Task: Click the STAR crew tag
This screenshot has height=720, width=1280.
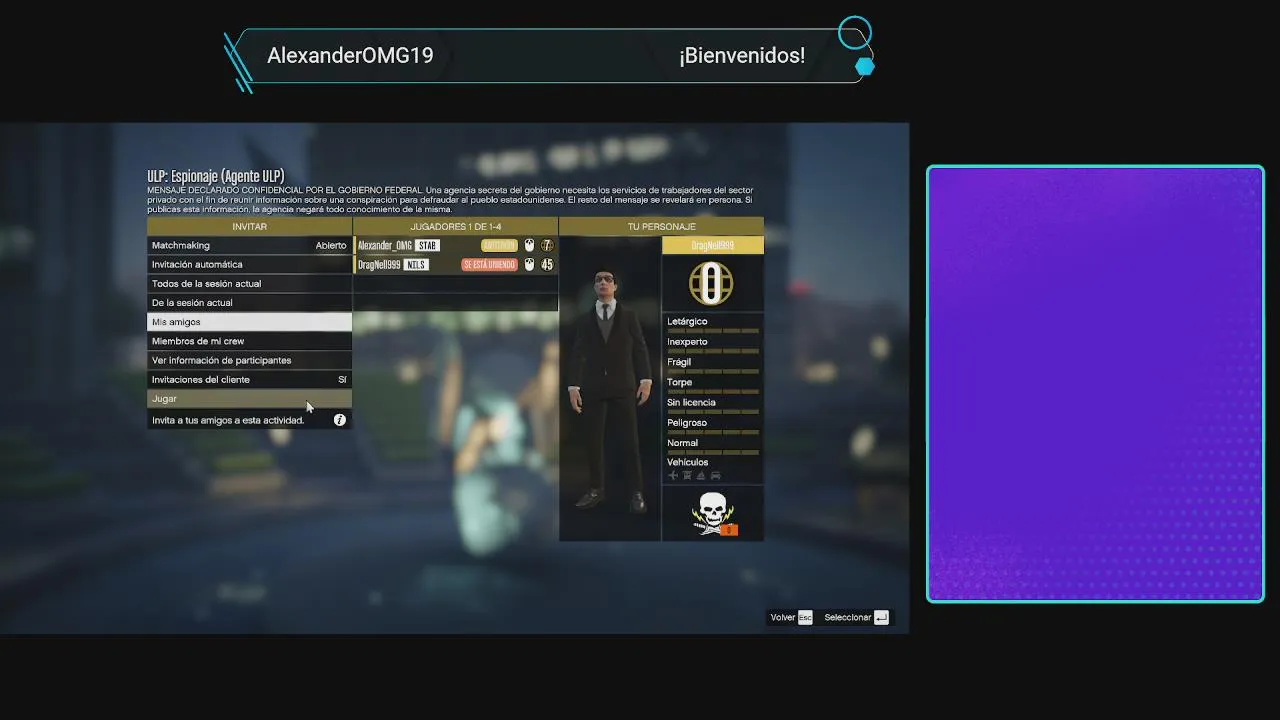Action: (427, 245)
